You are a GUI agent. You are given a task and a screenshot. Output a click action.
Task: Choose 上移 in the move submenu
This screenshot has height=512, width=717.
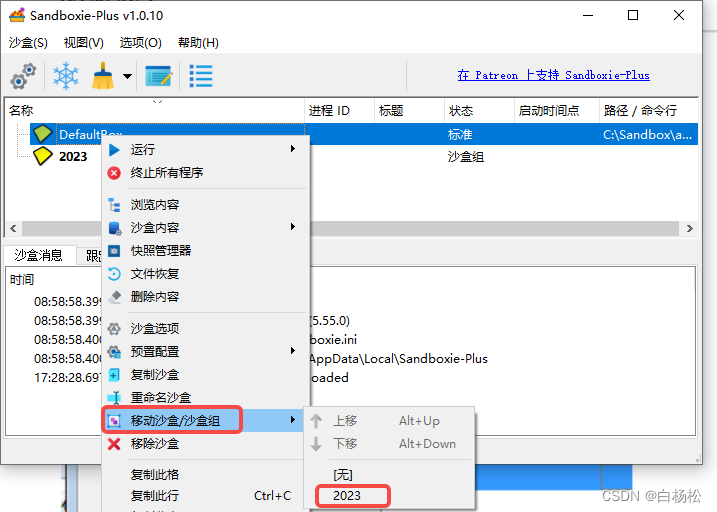[x=390, y=421]
